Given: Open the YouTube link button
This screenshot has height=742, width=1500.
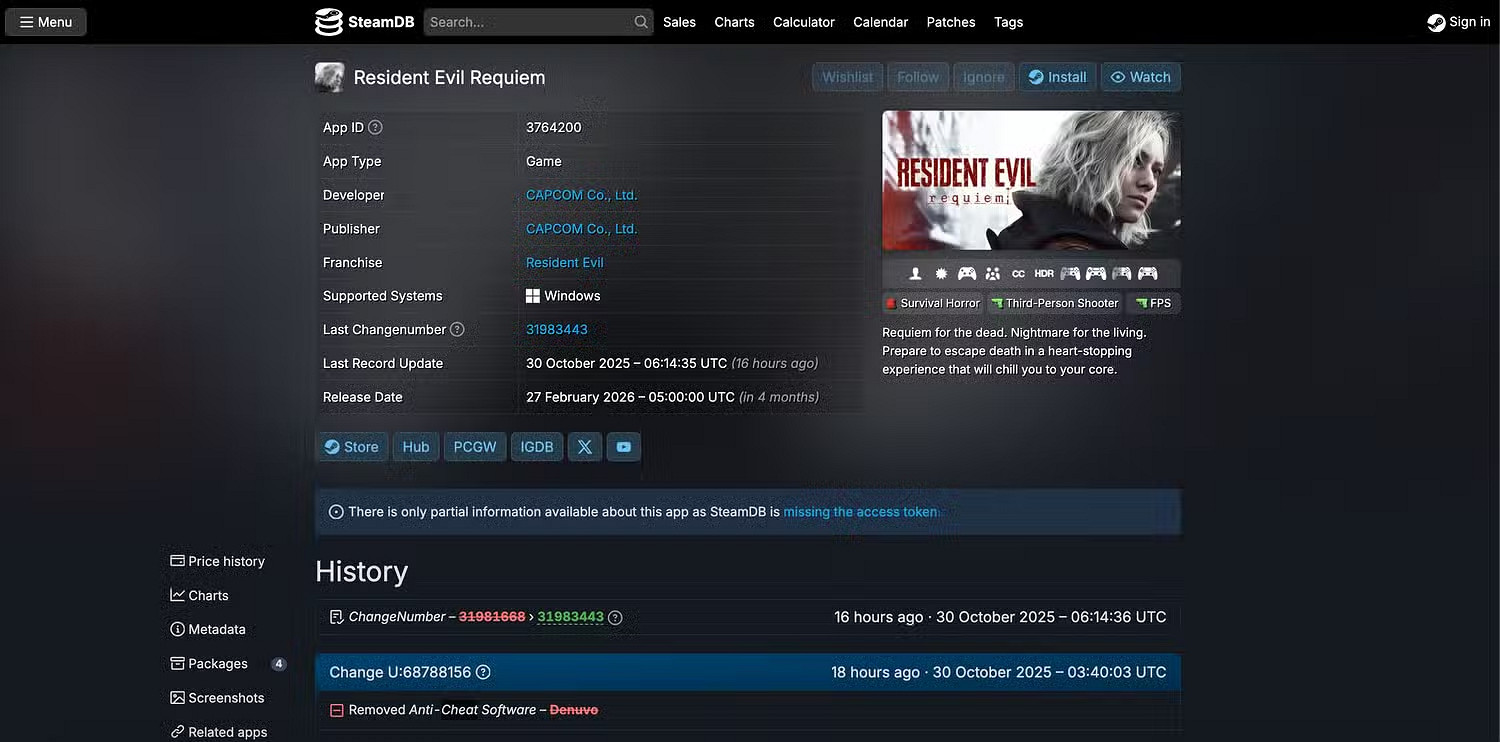Looking at the screenshot, I should tap(624, 447).
